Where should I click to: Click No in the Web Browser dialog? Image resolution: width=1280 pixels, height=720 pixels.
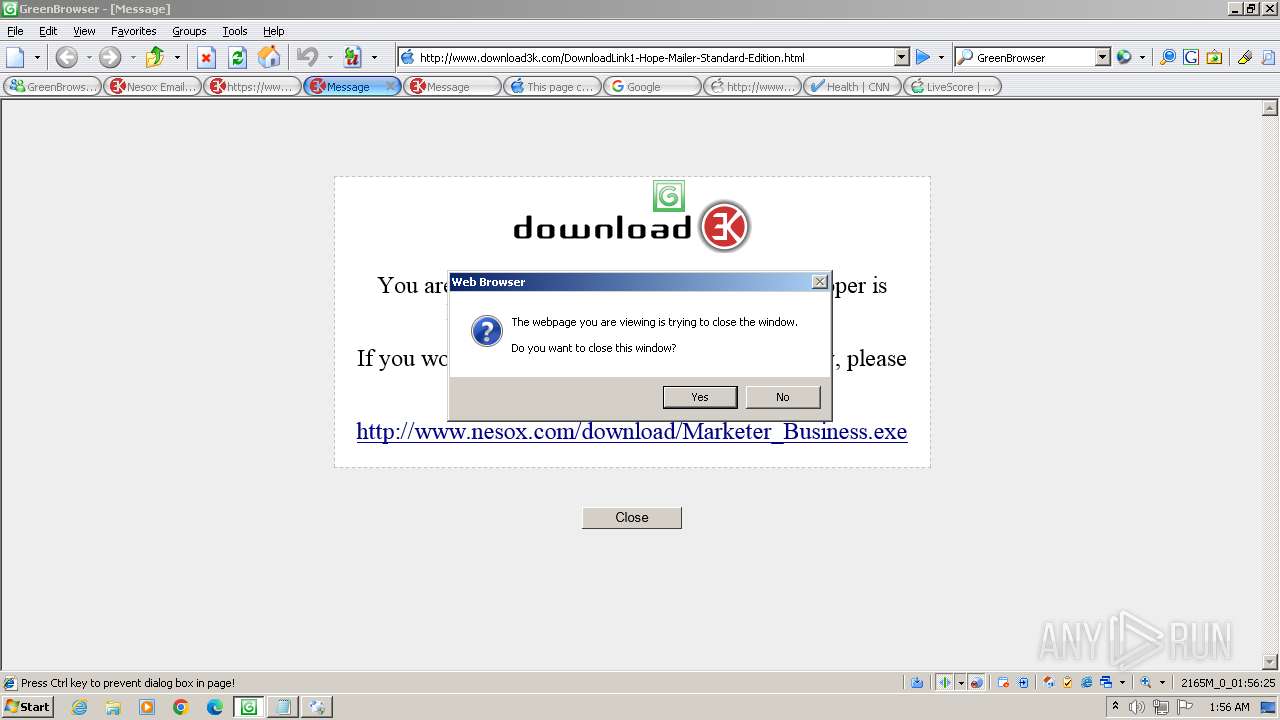[783, 397]
